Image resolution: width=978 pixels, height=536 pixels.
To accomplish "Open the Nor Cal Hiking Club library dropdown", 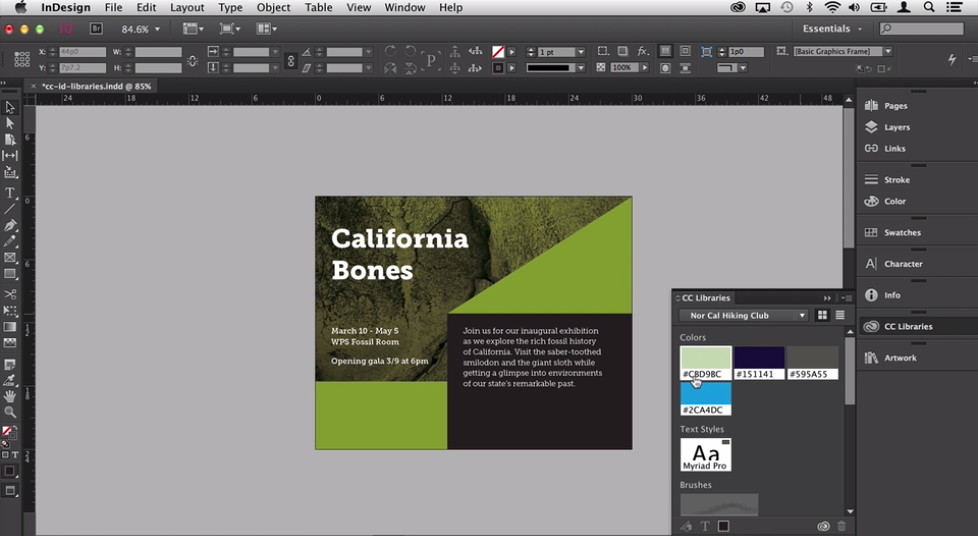I will point(743,315).
